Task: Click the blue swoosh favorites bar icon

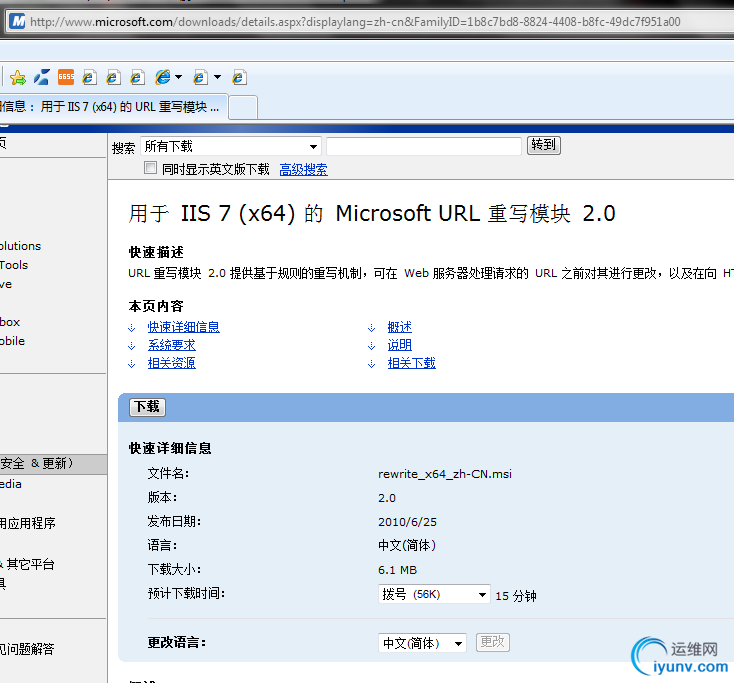Action: (x=41, y=77)
